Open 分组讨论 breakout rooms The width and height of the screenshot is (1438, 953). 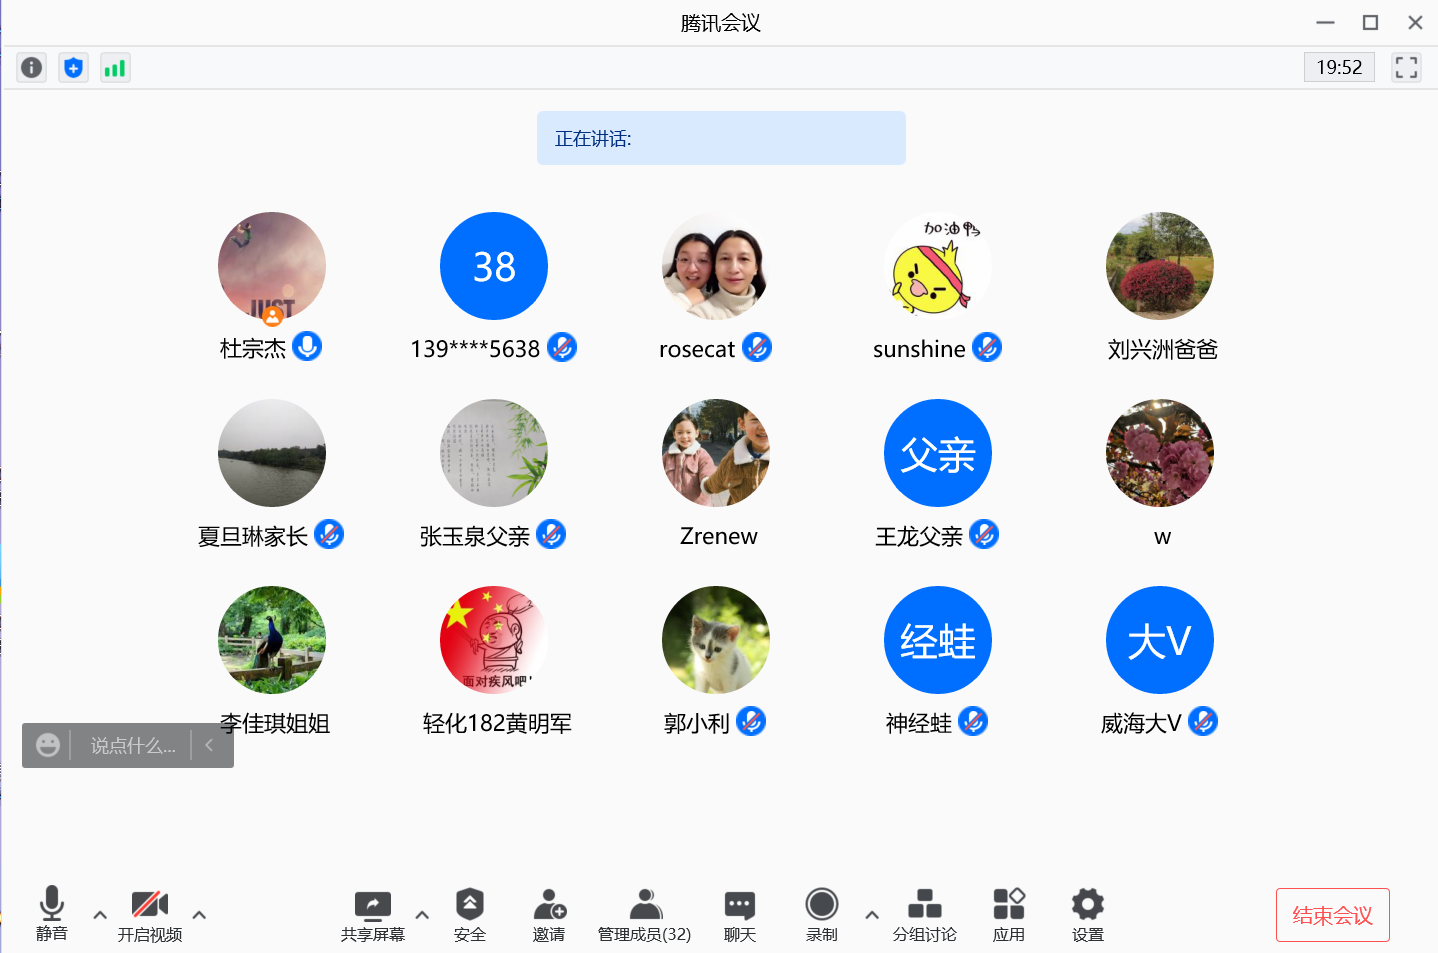924,915
